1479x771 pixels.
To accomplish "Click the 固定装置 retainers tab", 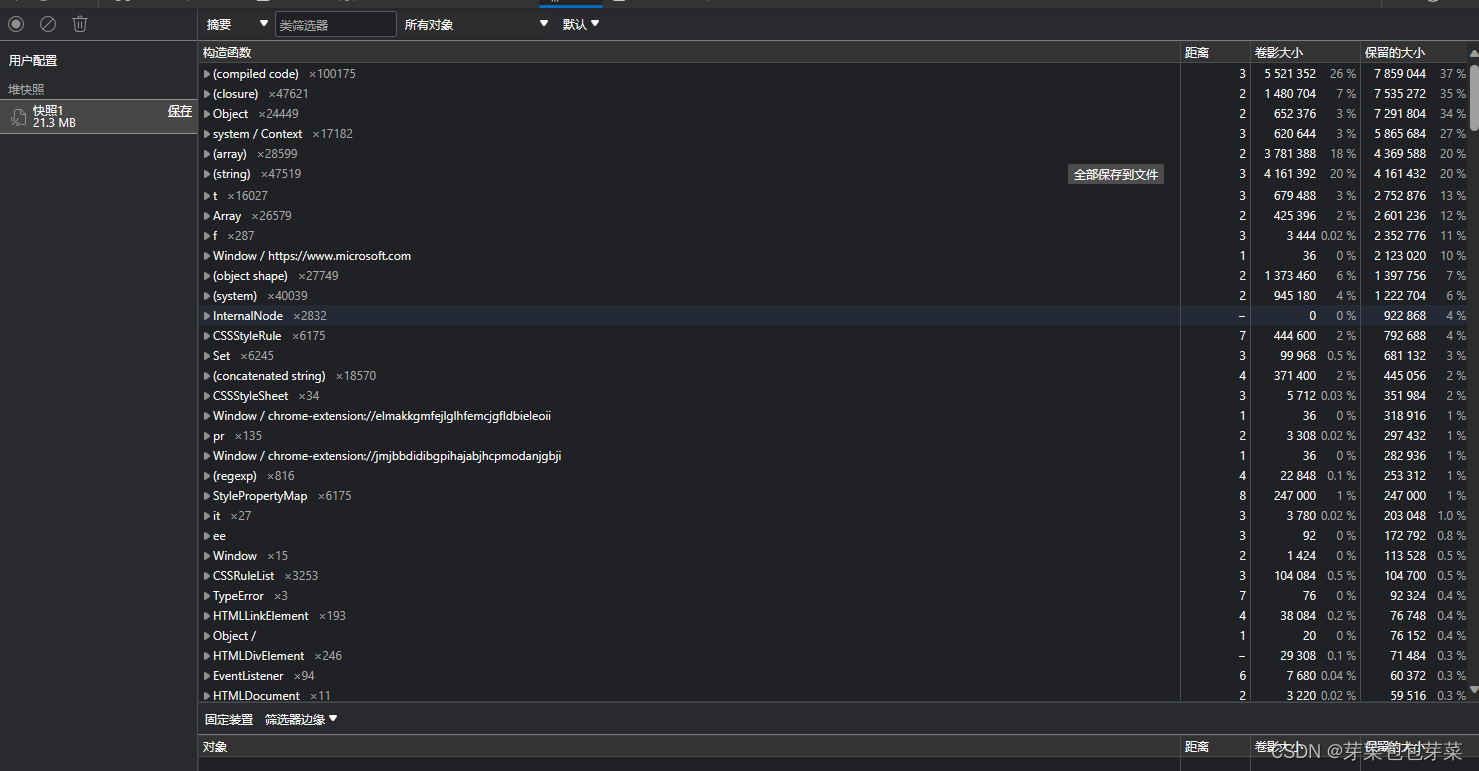I will pyautogui.click(x=229, y=719).
